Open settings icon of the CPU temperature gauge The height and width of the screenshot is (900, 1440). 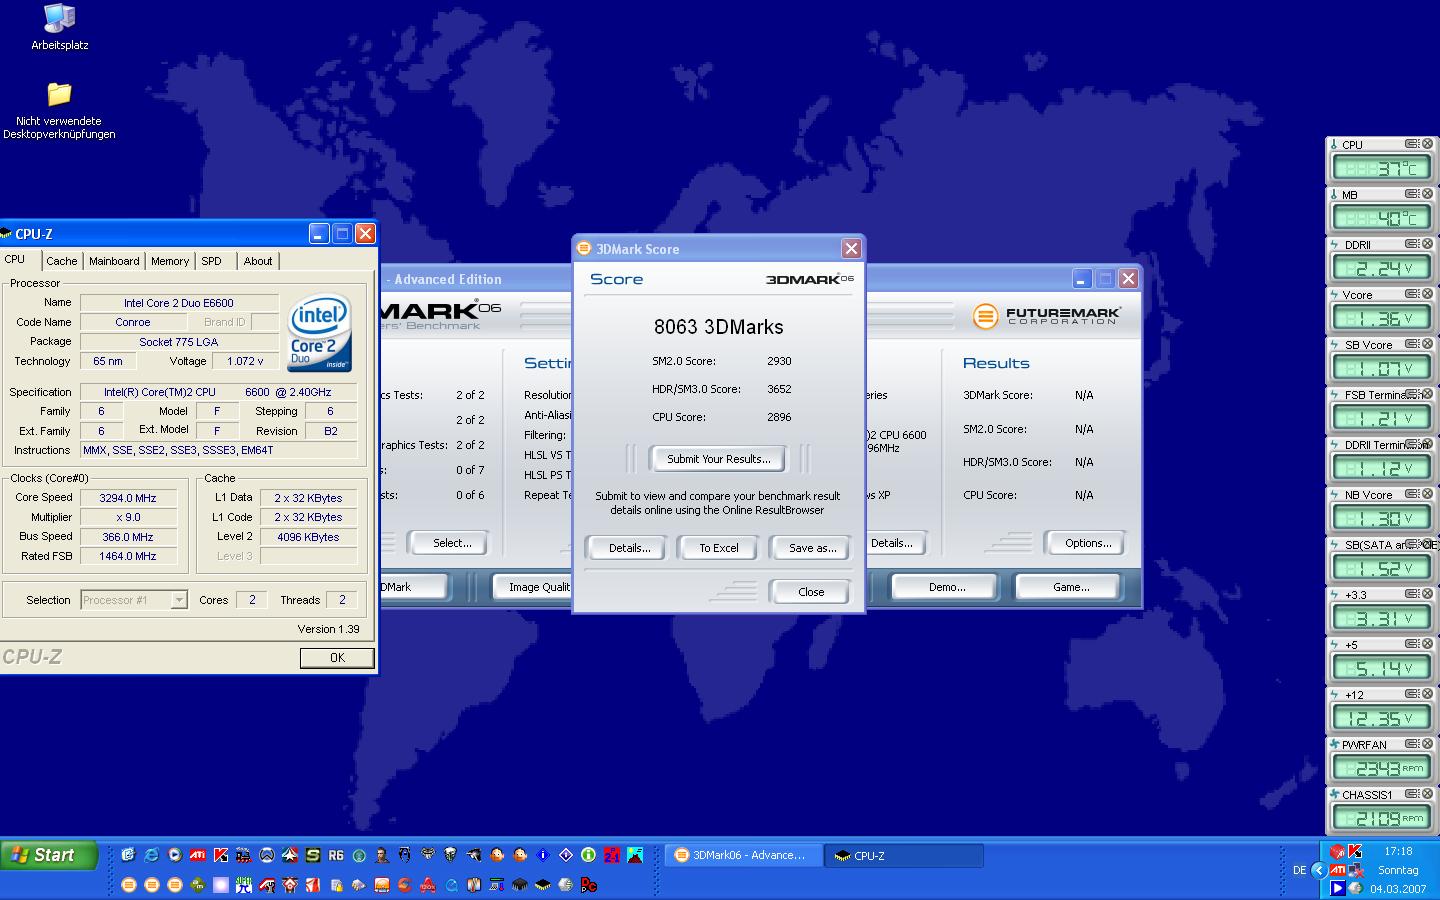click(1412, 144)
